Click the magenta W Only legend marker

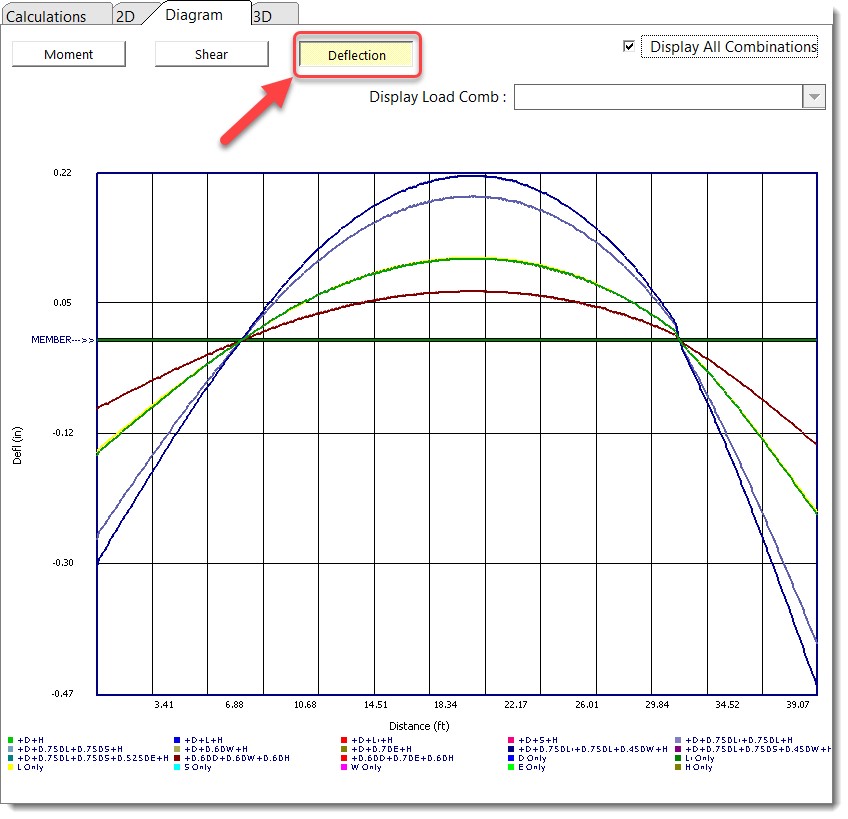pos(344,767)
